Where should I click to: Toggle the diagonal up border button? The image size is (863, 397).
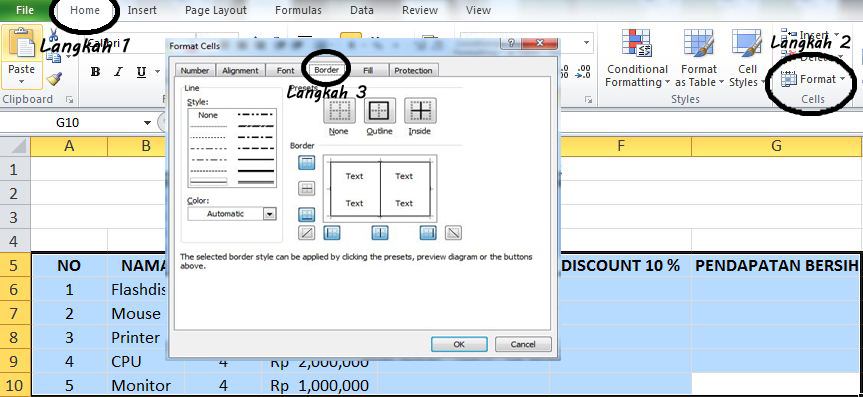point(307,233)
